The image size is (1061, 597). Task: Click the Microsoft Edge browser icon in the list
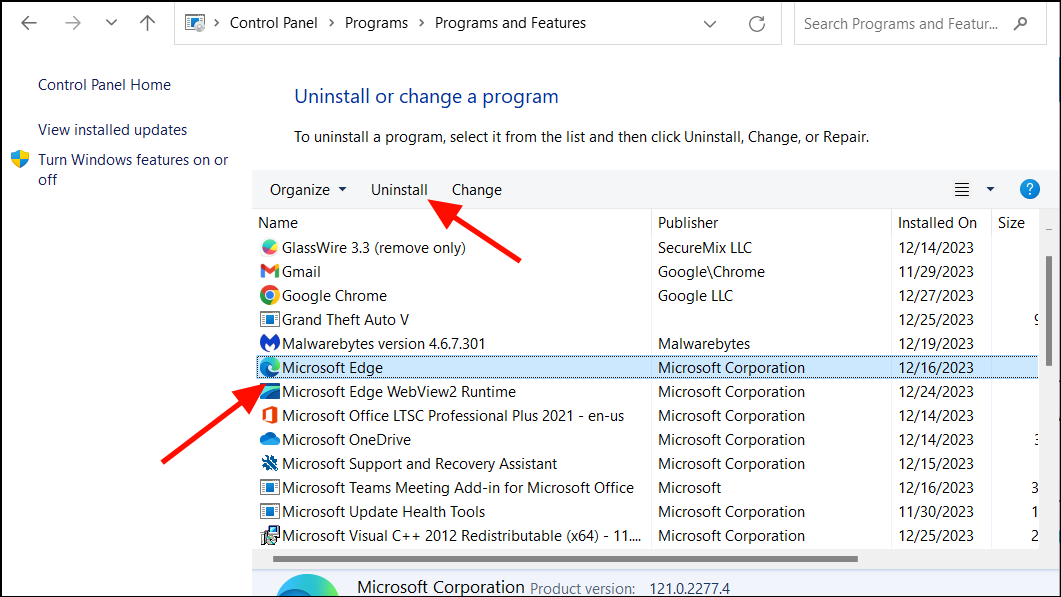coord(270,367)
